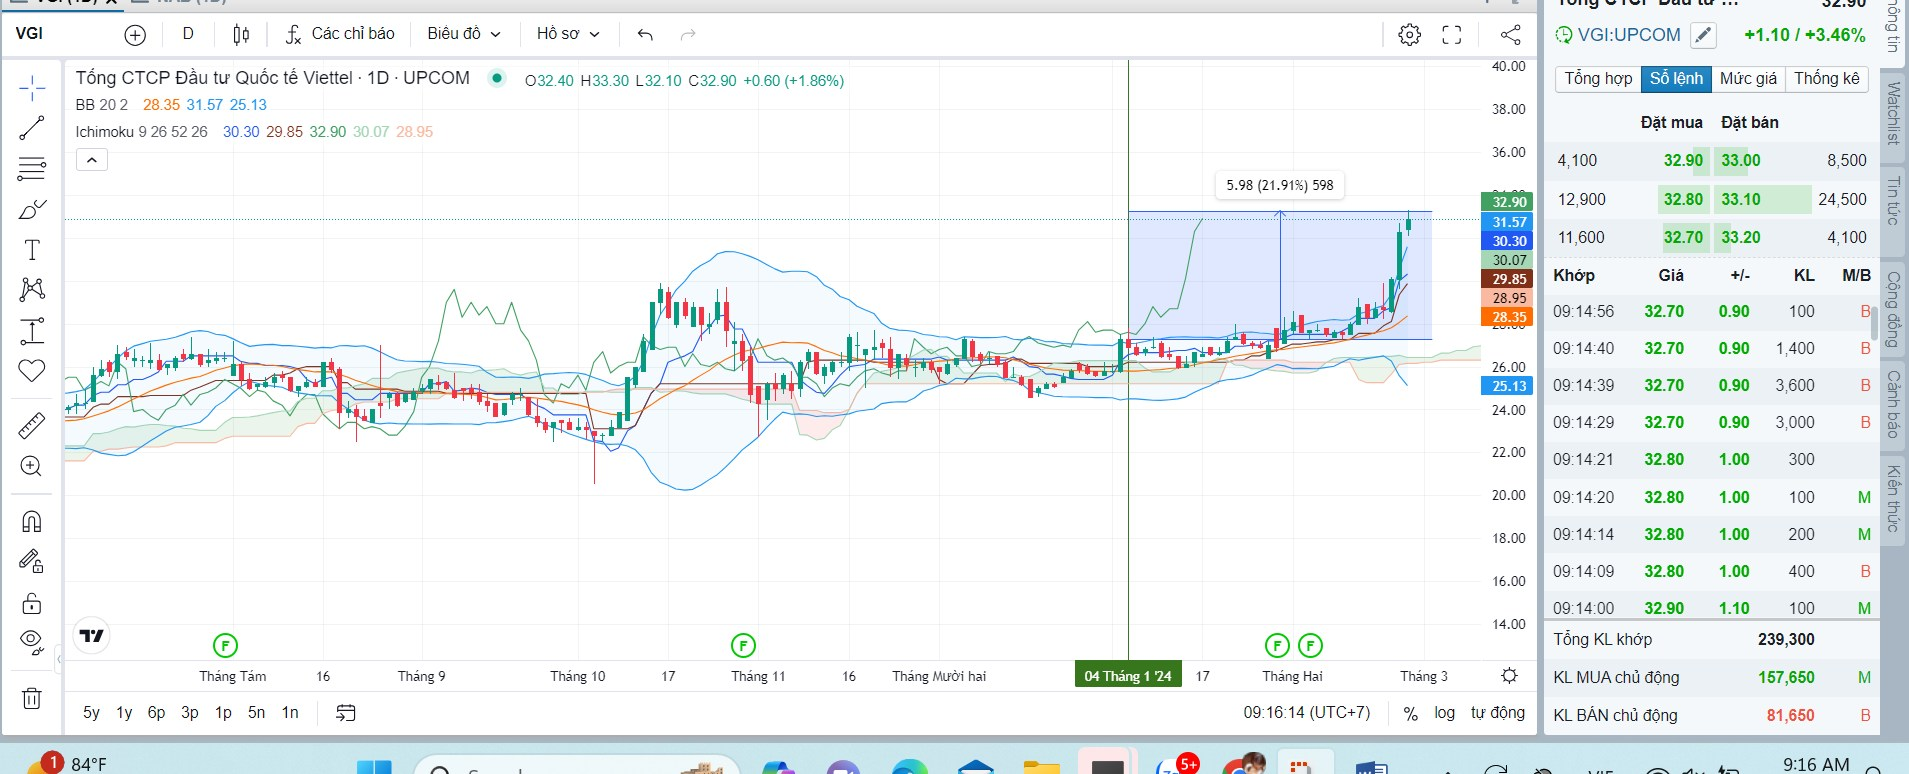Expand the Hồ sơ dropdown

[x=568, y=34]
